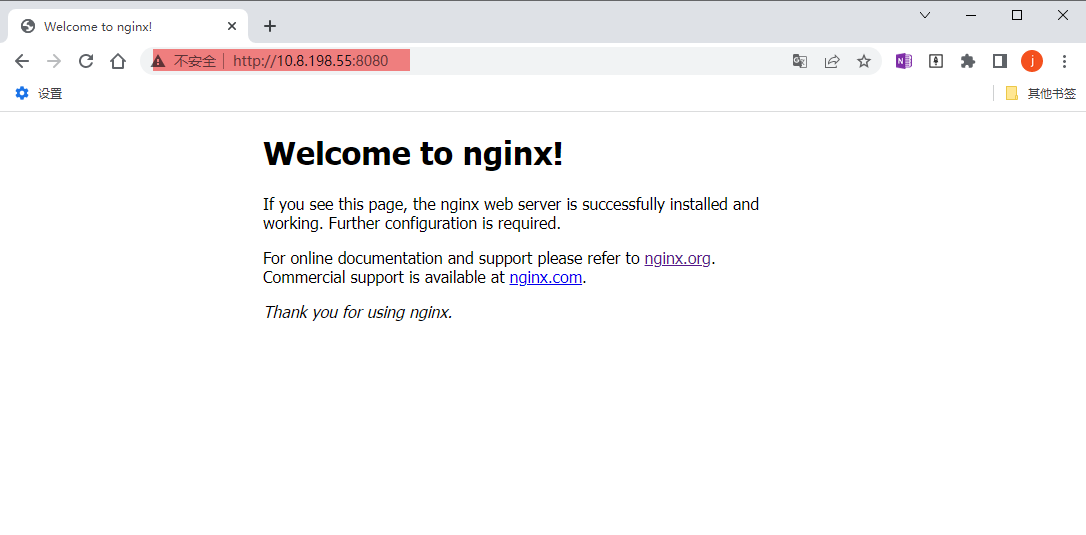Click the forward navigation arrow
This screenshot has height=535, width=1086.
coord(54,61)
